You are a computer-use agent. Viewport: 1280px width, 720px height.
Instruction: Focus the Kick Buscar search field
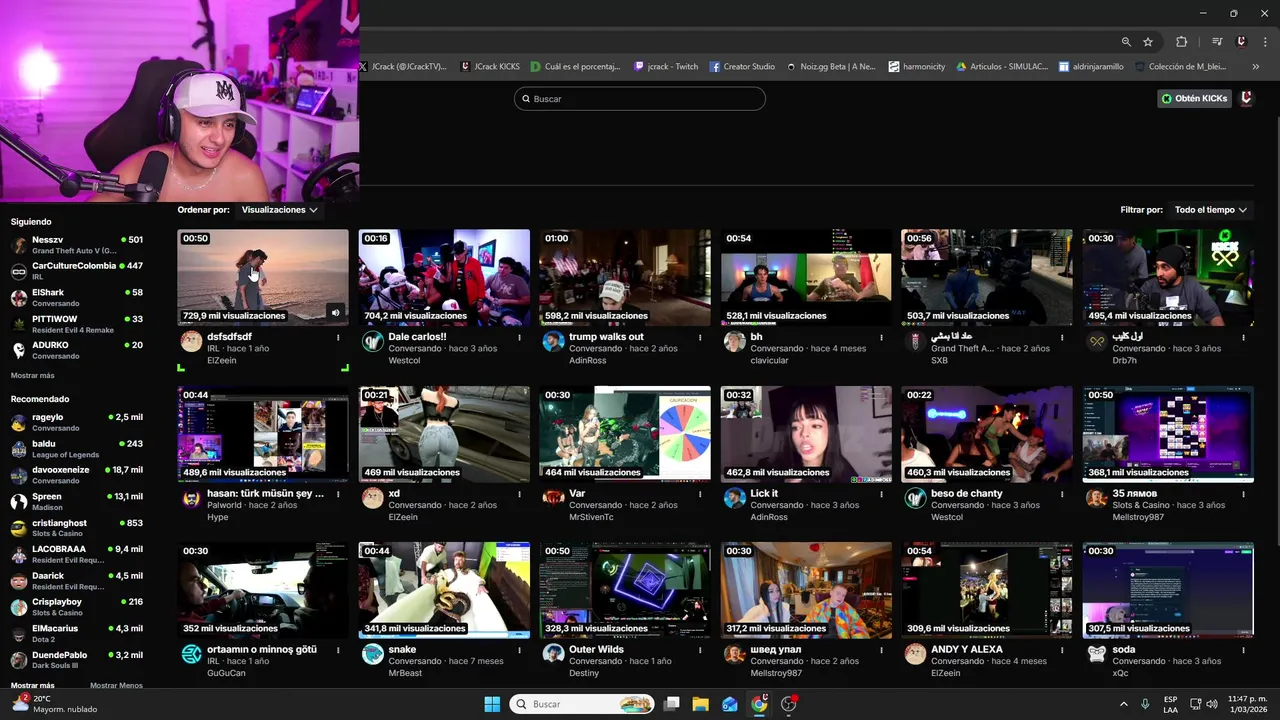(640, 98)
